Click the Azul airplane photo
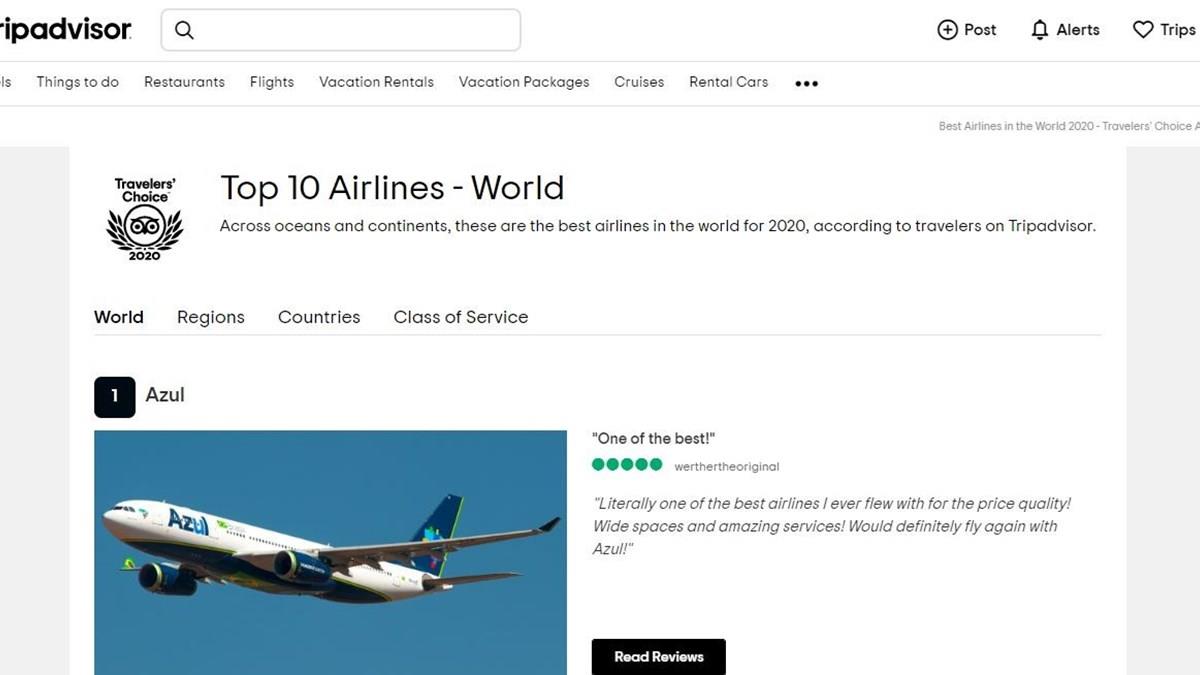 point(330,552)
